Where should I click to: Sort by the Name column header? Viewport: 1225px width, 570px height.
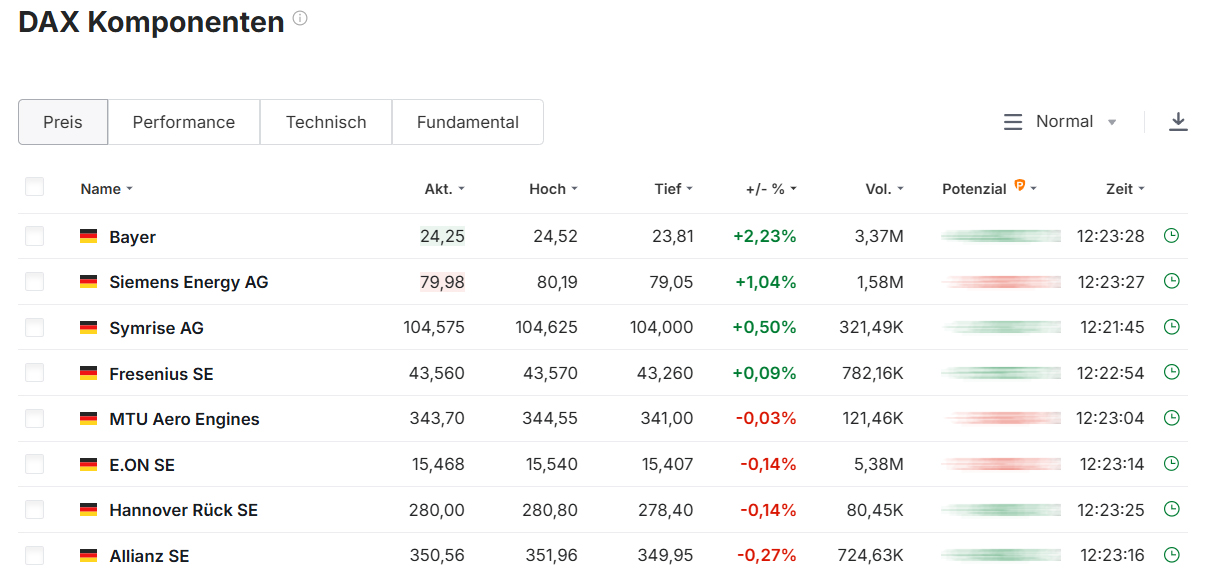107,189
